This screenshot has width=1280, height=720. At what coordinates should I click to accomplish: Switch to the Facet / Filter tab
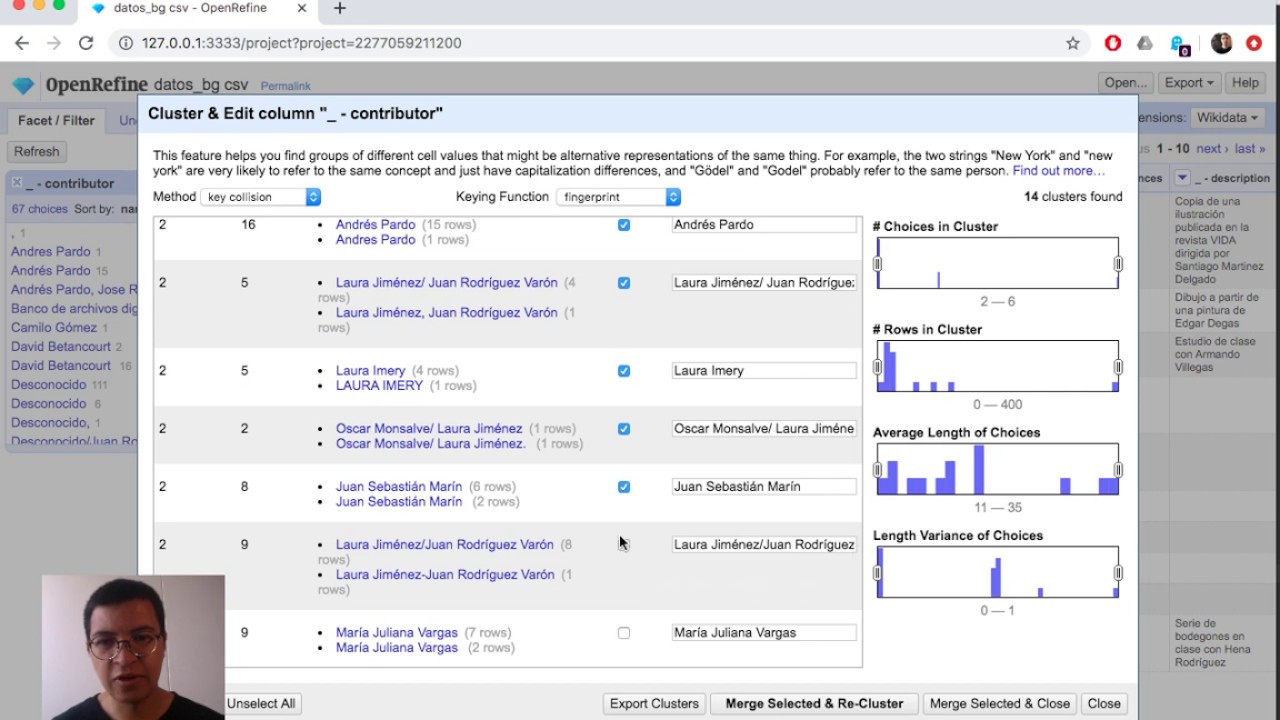click(x=56, y=120)
